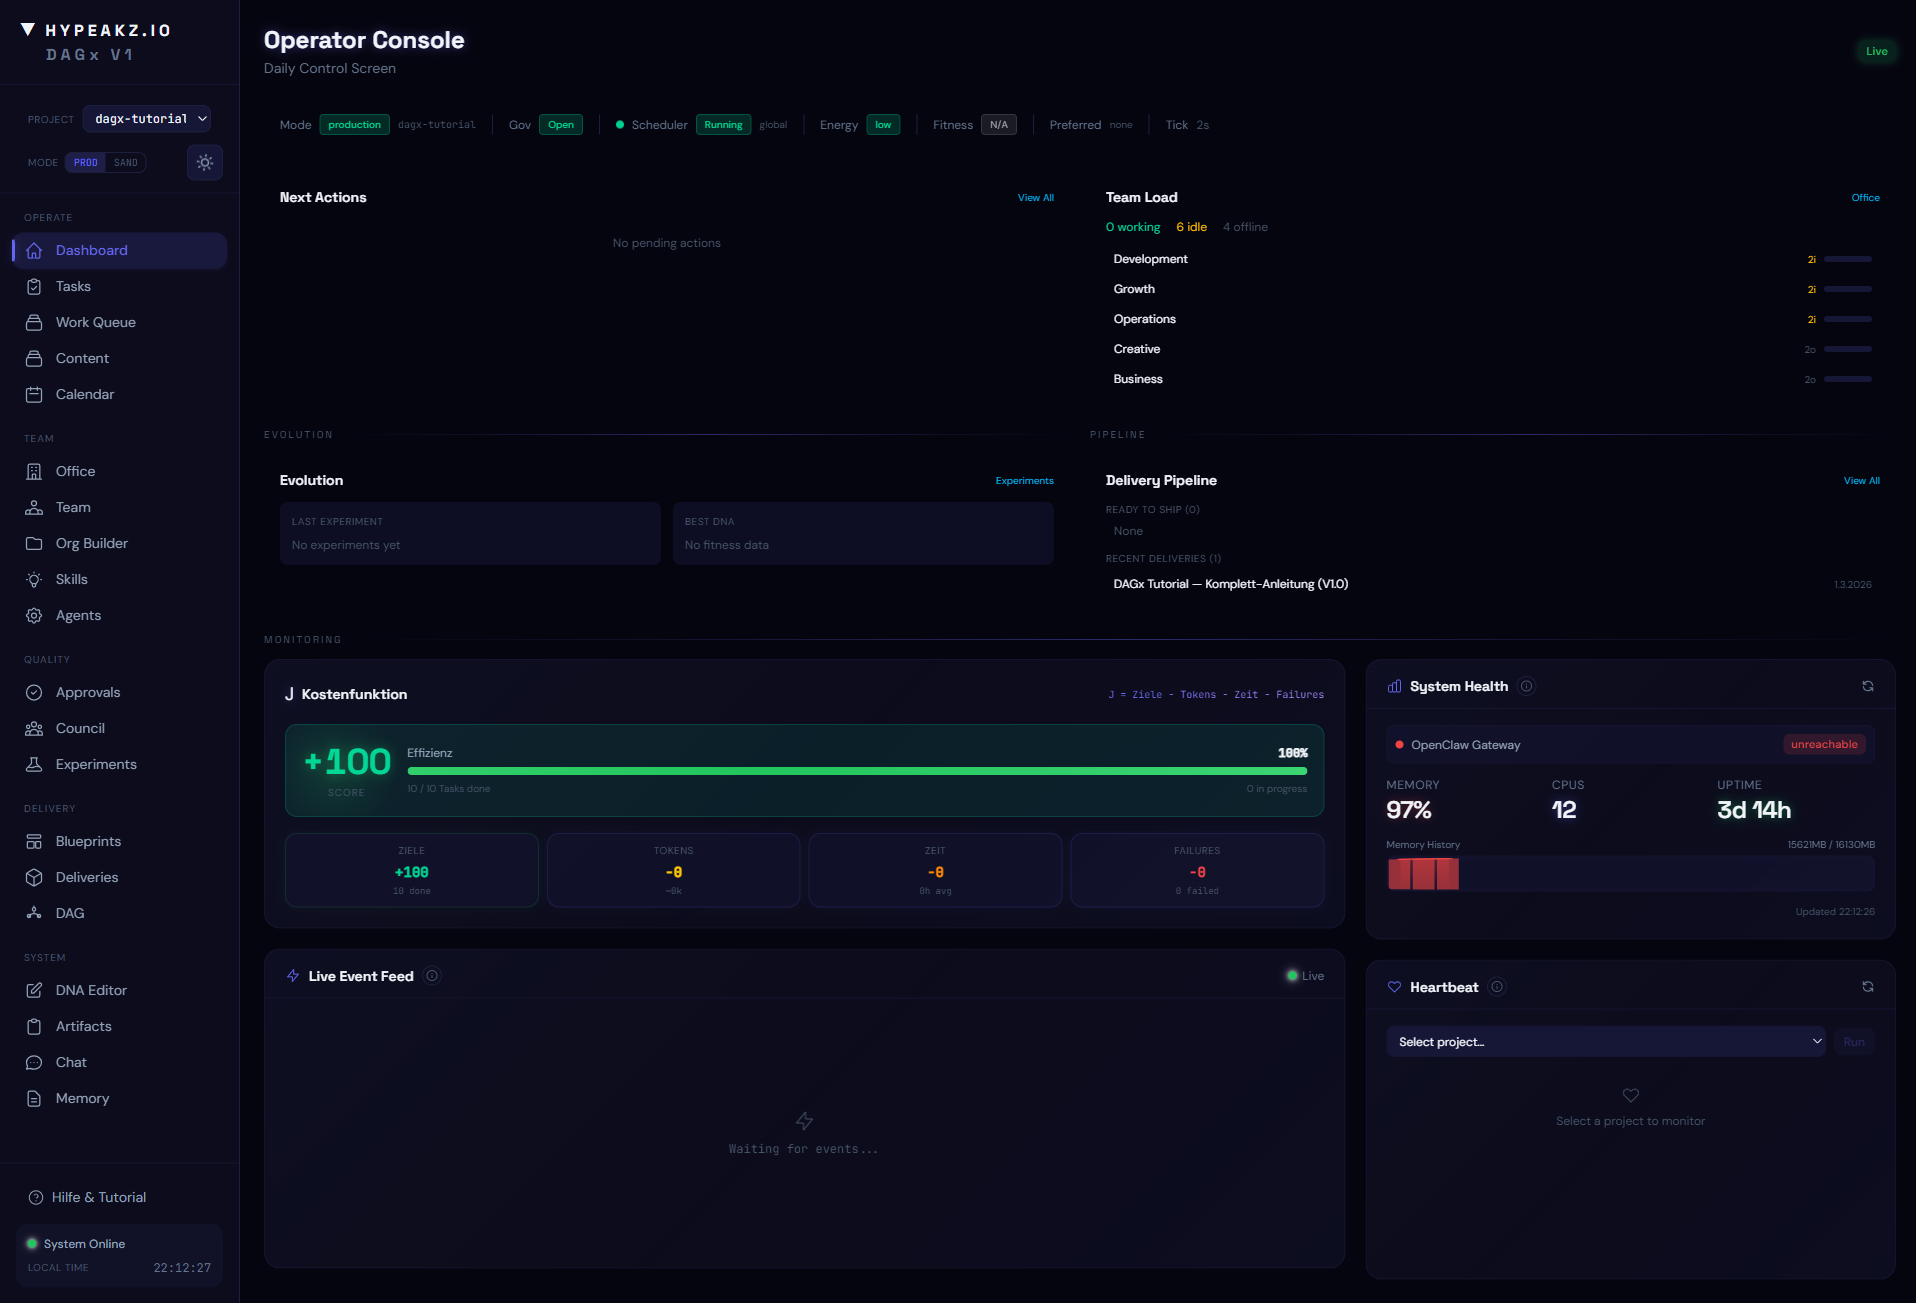Navigate to the Org Builder section
1916x1303 pixels.
tap(91, 543)
